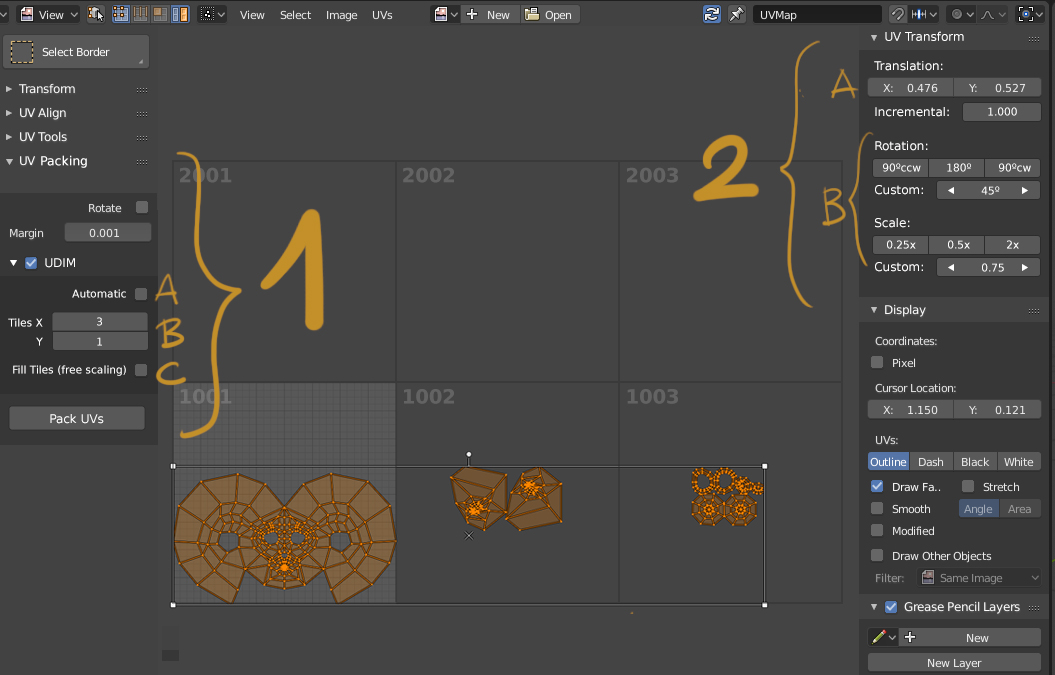
Task: Open proportional editing mode dropdown
Action: point(961,14)
